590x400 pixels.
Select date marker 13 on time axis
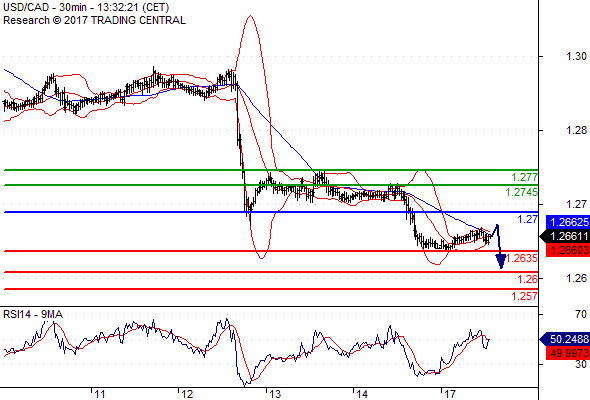tap(275, 394)
